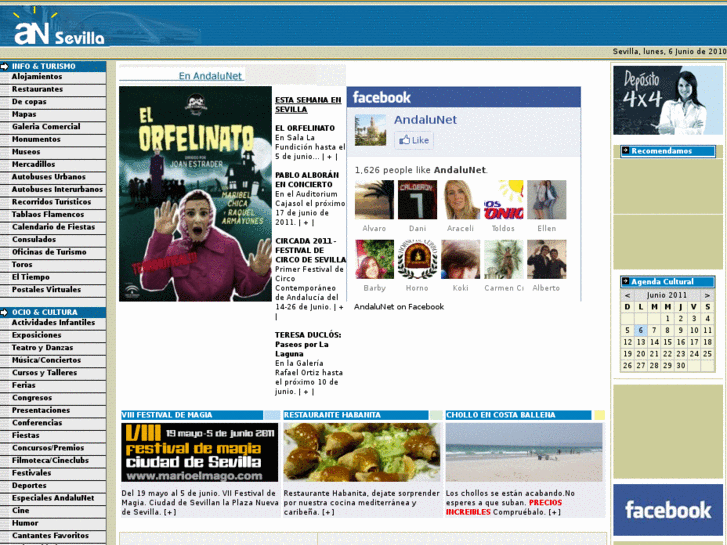Image resolution: width=727 pixels, height=545 pixels.
Task: Click the large facebook banner in the sidebar
Action: 668,510
